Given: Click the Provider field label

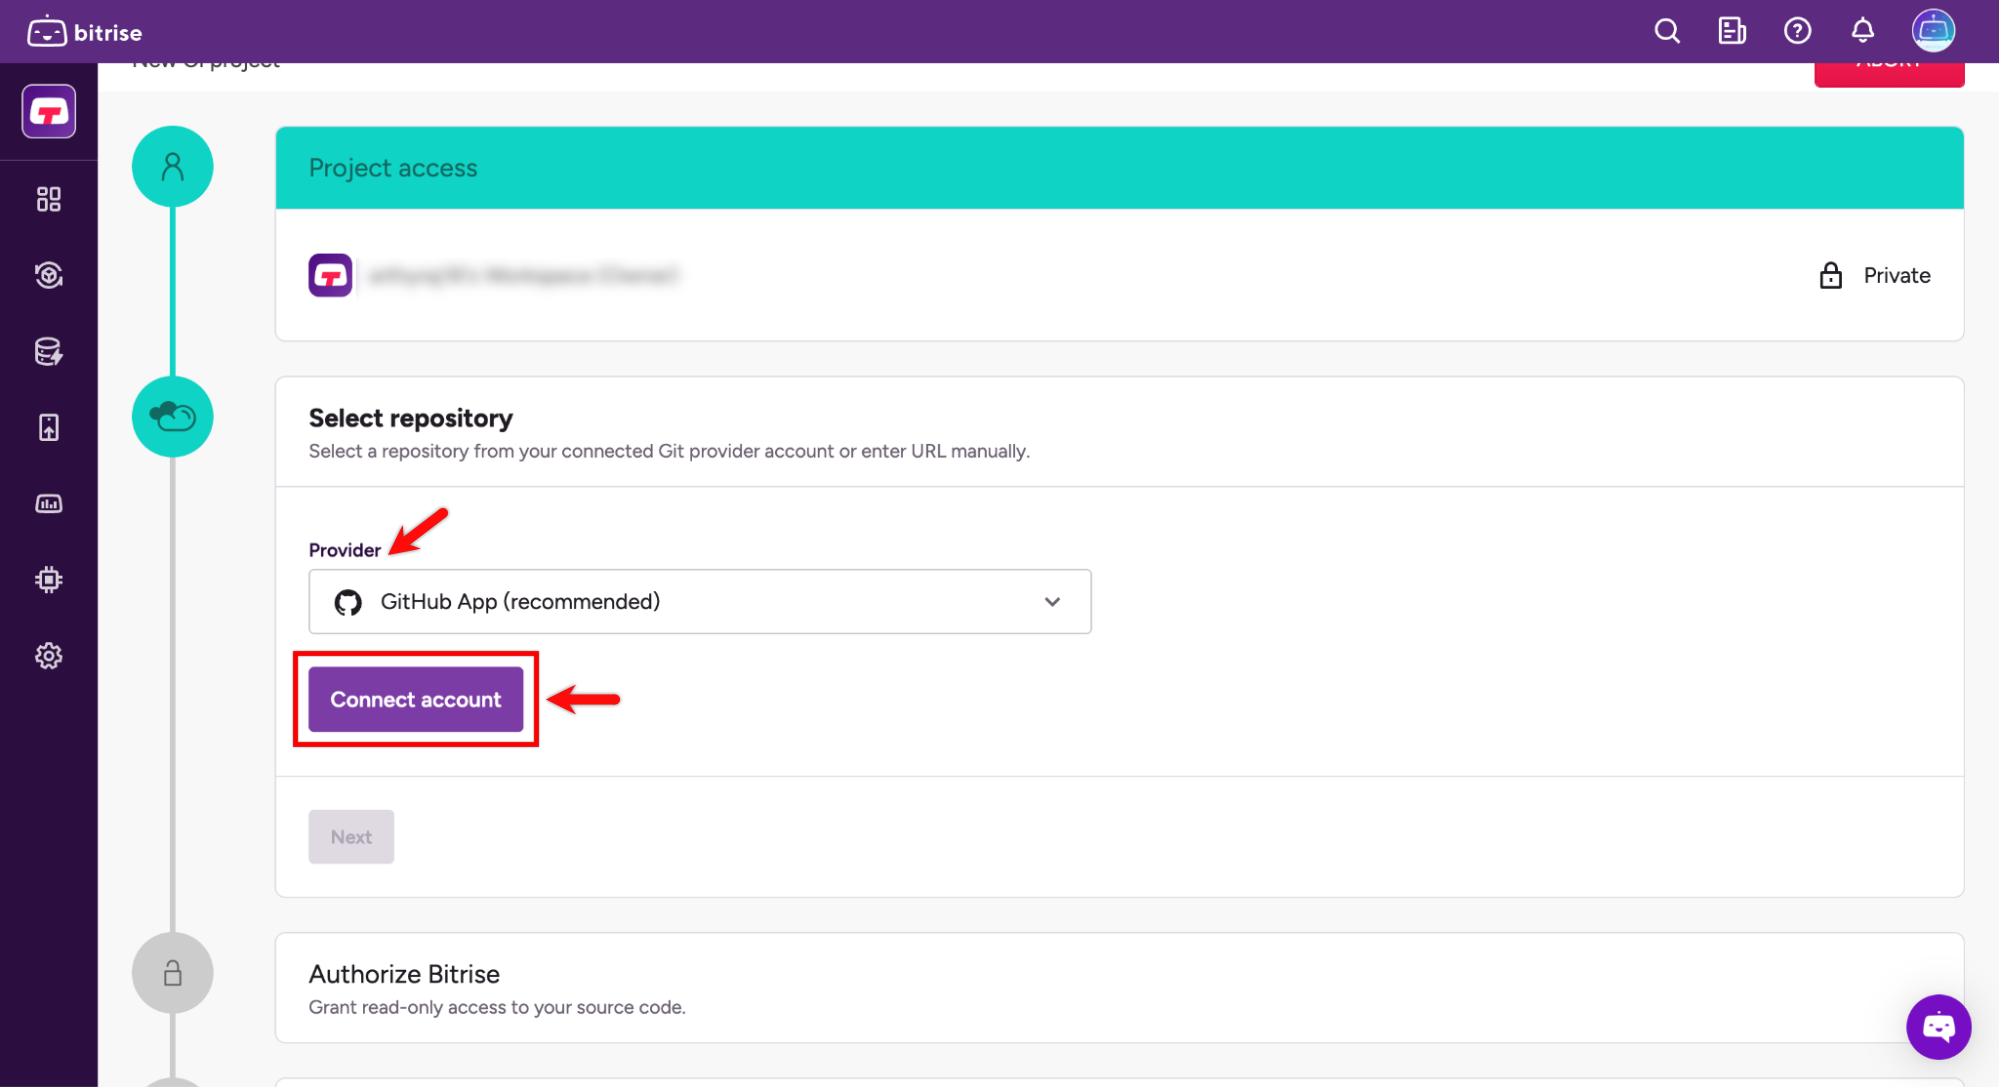Looking at the screenshot, I should (x=345, y=550).
